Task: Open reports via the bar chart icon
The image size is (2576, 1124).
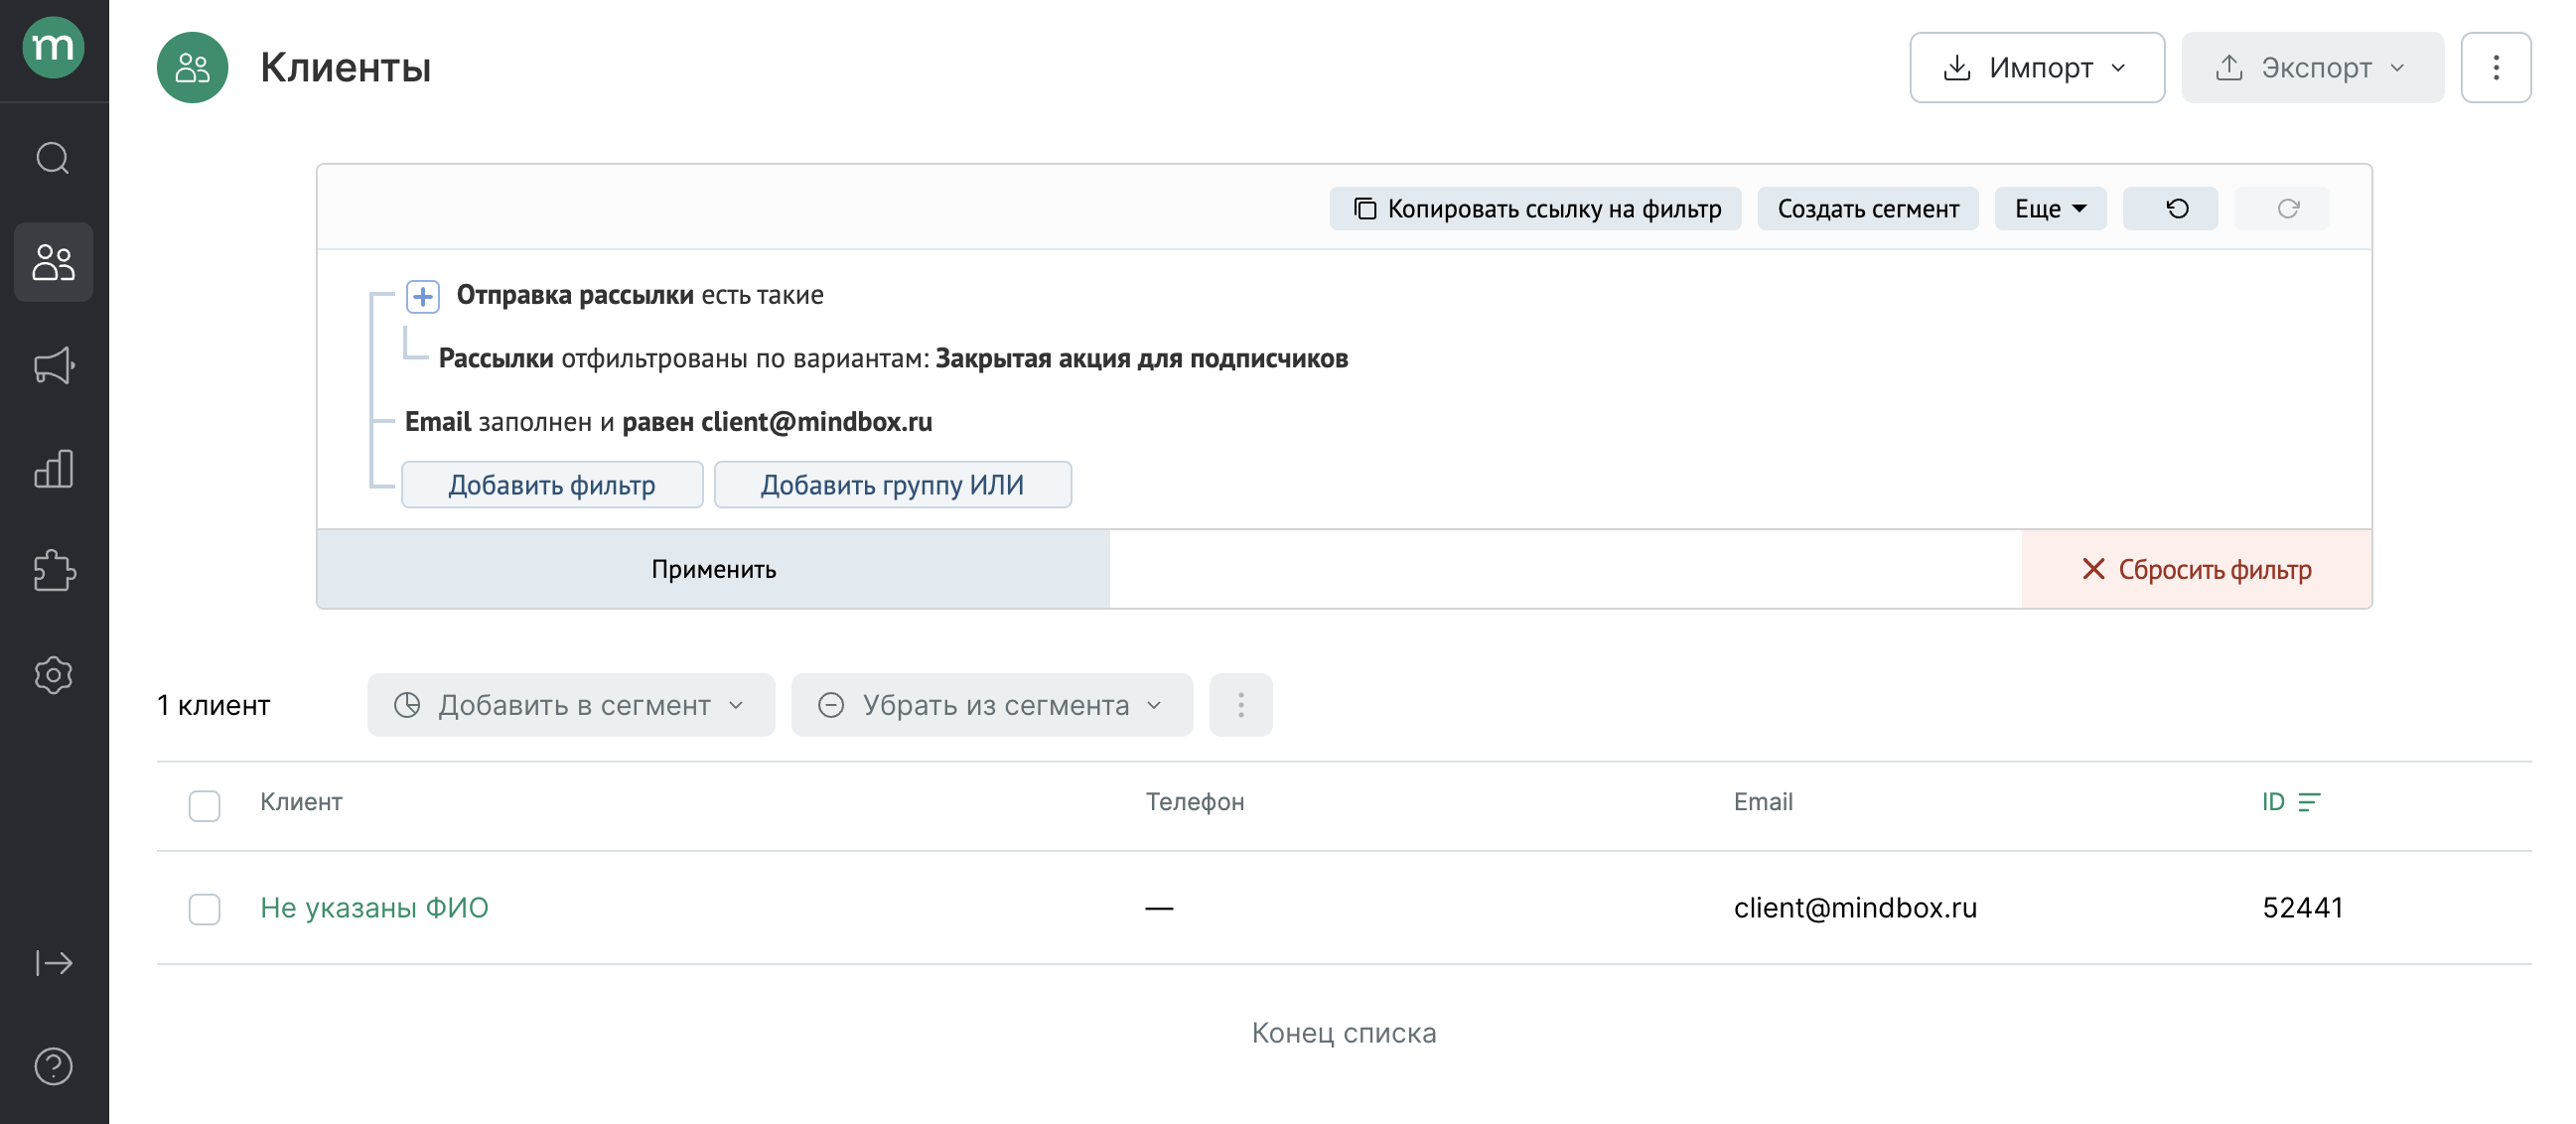Action: pyautogui.click(x=53, y=468)
